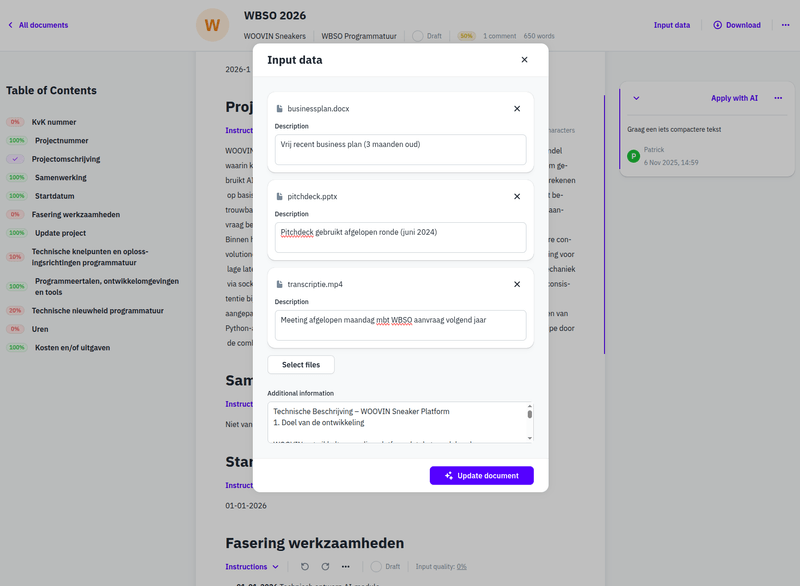Remove the pitchdeck.pptx file
800x586 pixels.
(x=517, y=196)
